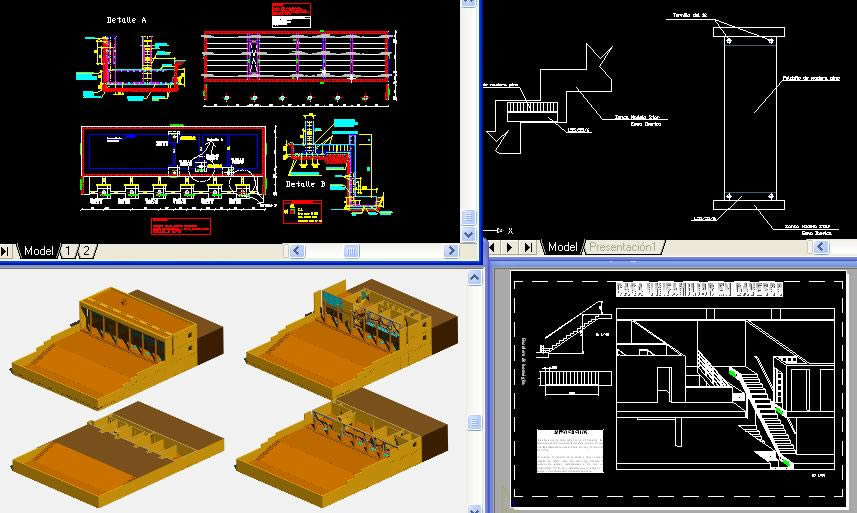The image size is (857, 513).
Task: Switch to the Presentación1 layout tab
Action: [x=622, y=246]
